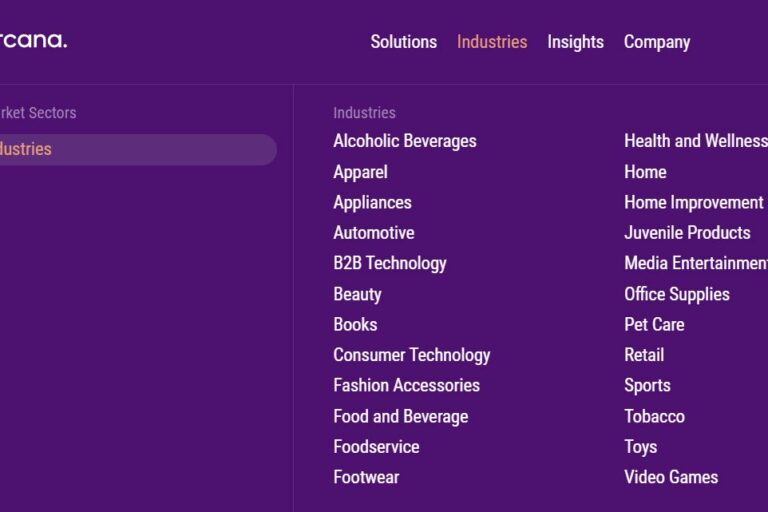Viewport: 768px width, 512px height.
Task: Open the Office Supplies link
Action: (x=676, y=294)
